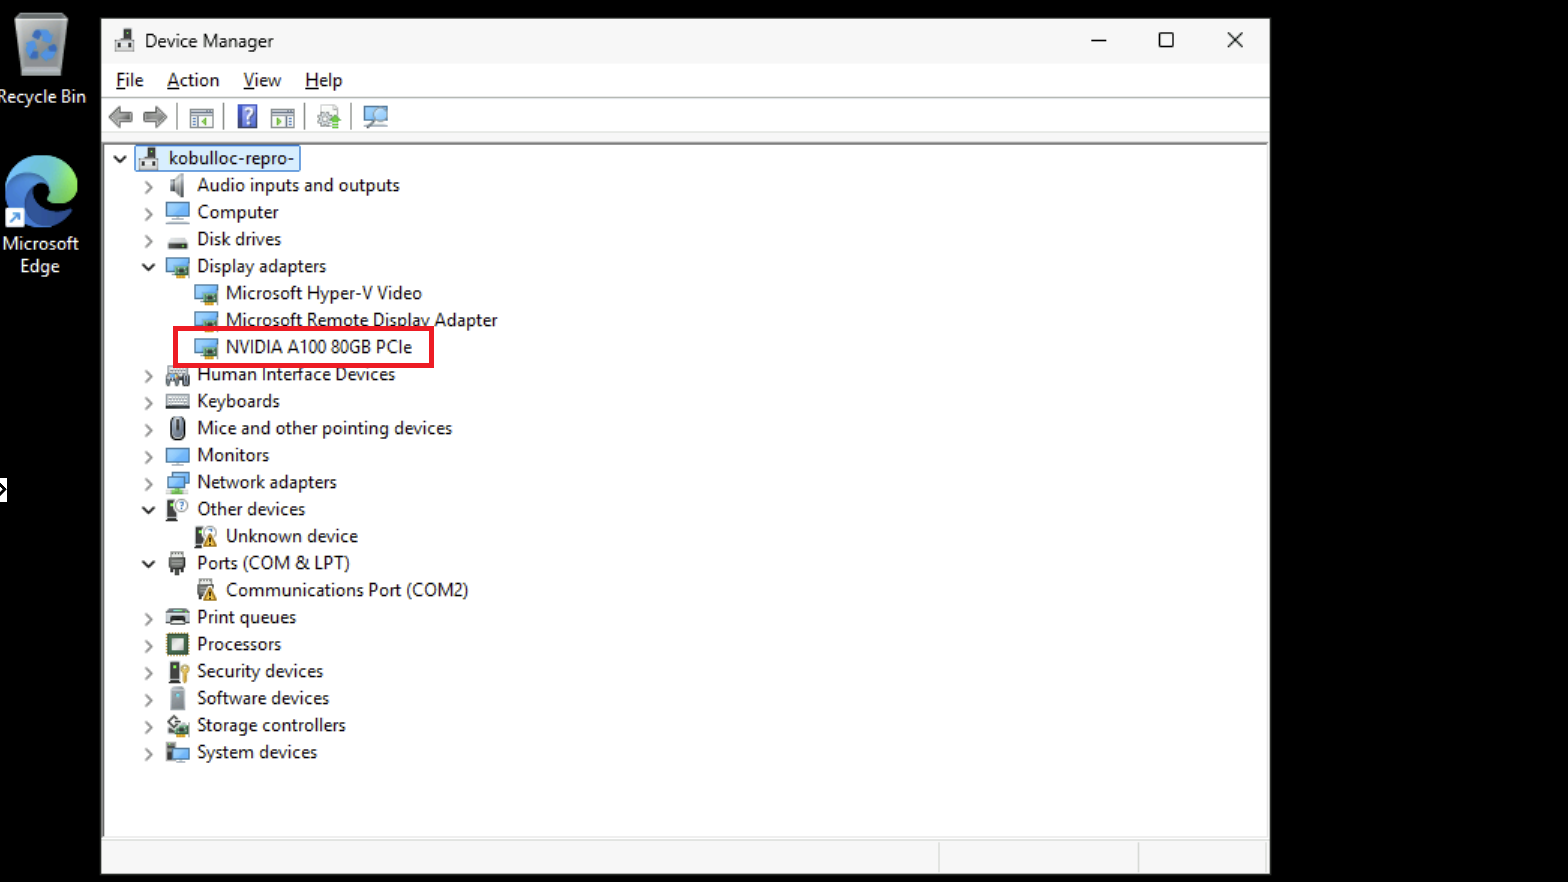Select the 'Software devices' label
Viewport: 1568px width, 882px height.
click(x=263, y=698)
